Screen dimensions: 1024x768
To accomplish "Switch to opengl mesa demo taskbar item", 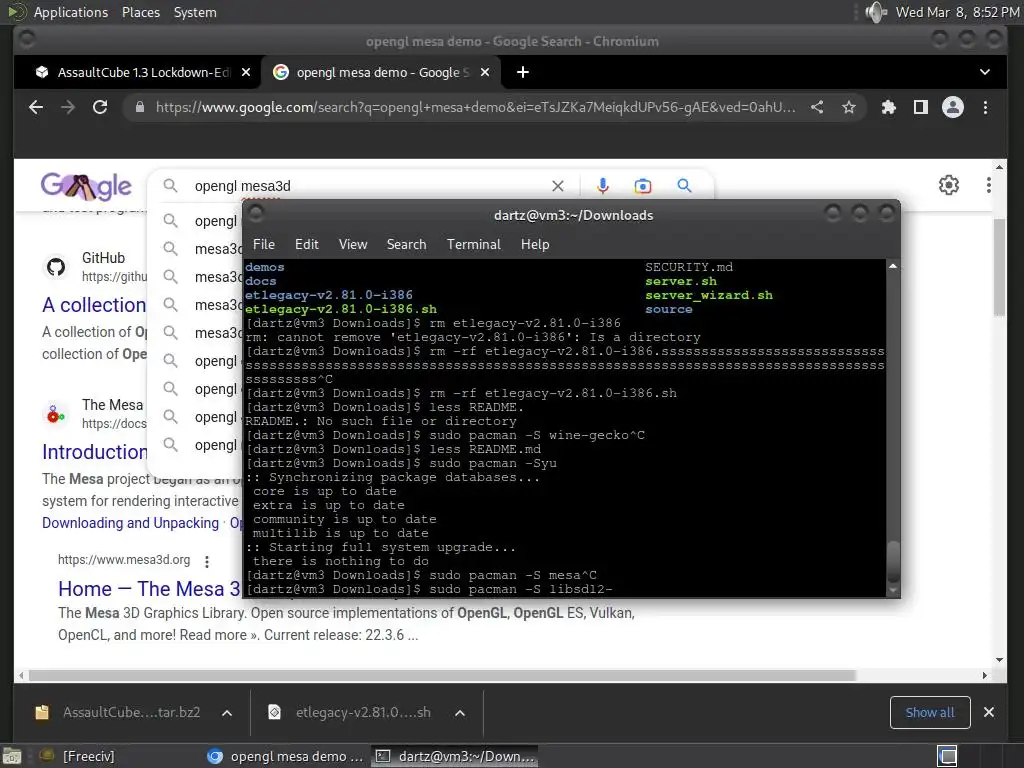I will (x=285, y=756).
